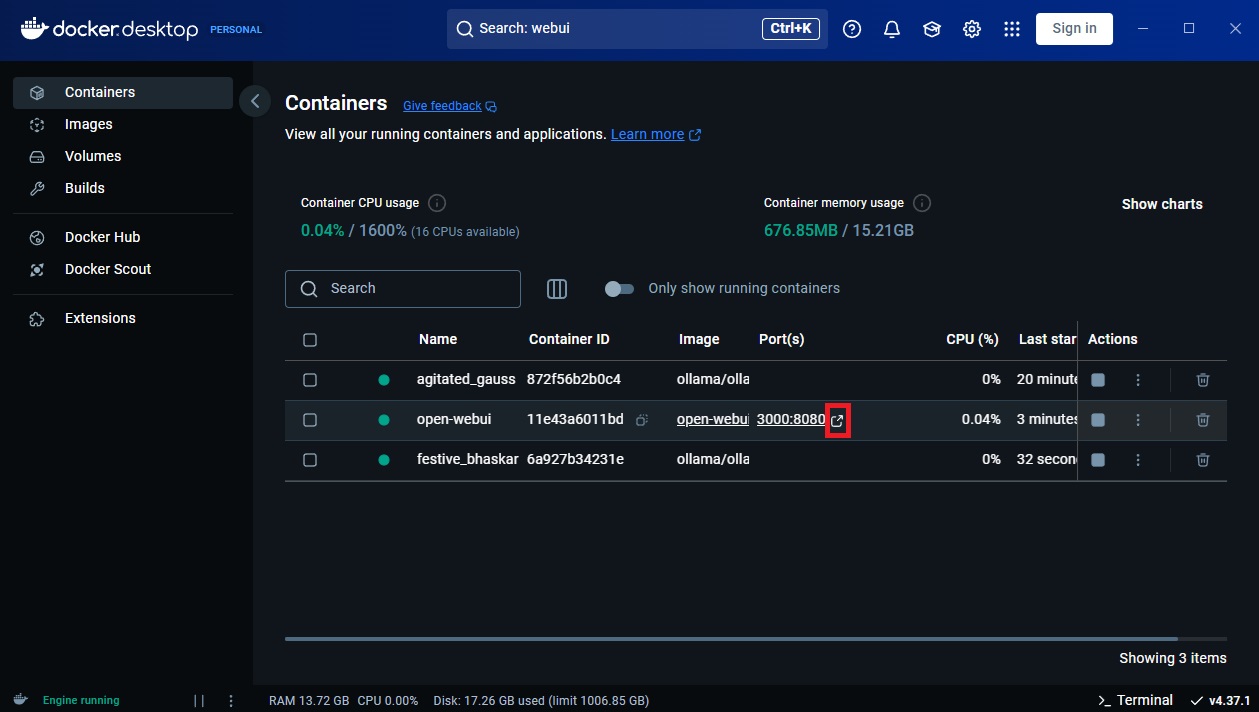Sort by the CPU (%) column header
Viewport: 1259px width, 712px height.
[x=972, y=340]
